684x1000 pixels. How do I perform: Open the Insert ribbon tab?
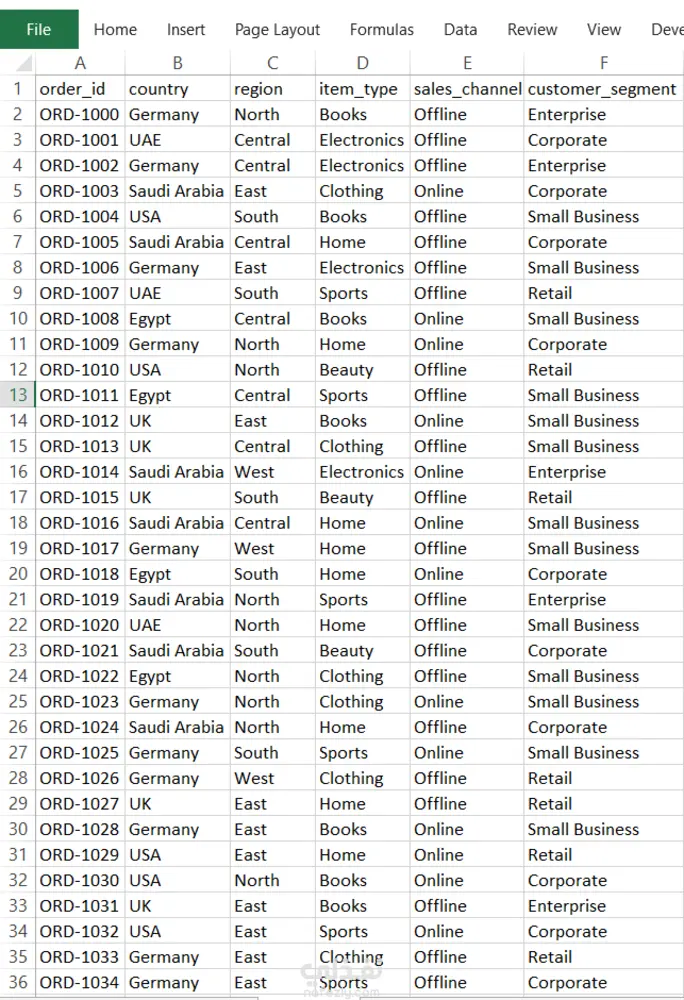pyautogui.click(x=186, y=29)
